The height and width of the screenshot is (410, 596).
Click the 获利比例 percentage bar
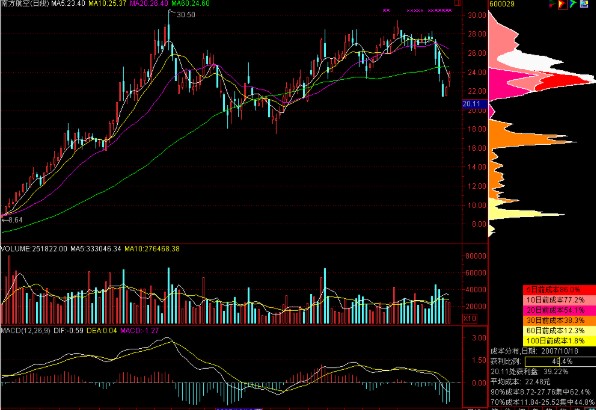(560, 361)
